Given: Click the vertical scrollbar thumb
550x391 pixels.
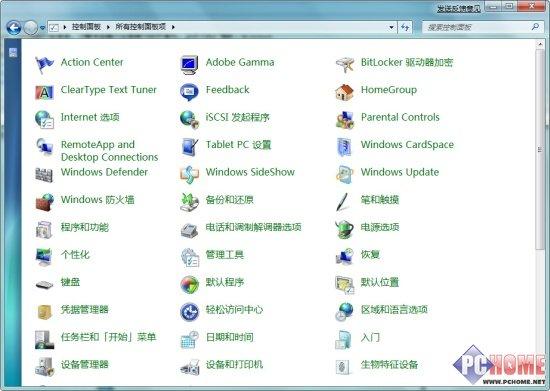Looking at the screenshot, I should 540,150.
